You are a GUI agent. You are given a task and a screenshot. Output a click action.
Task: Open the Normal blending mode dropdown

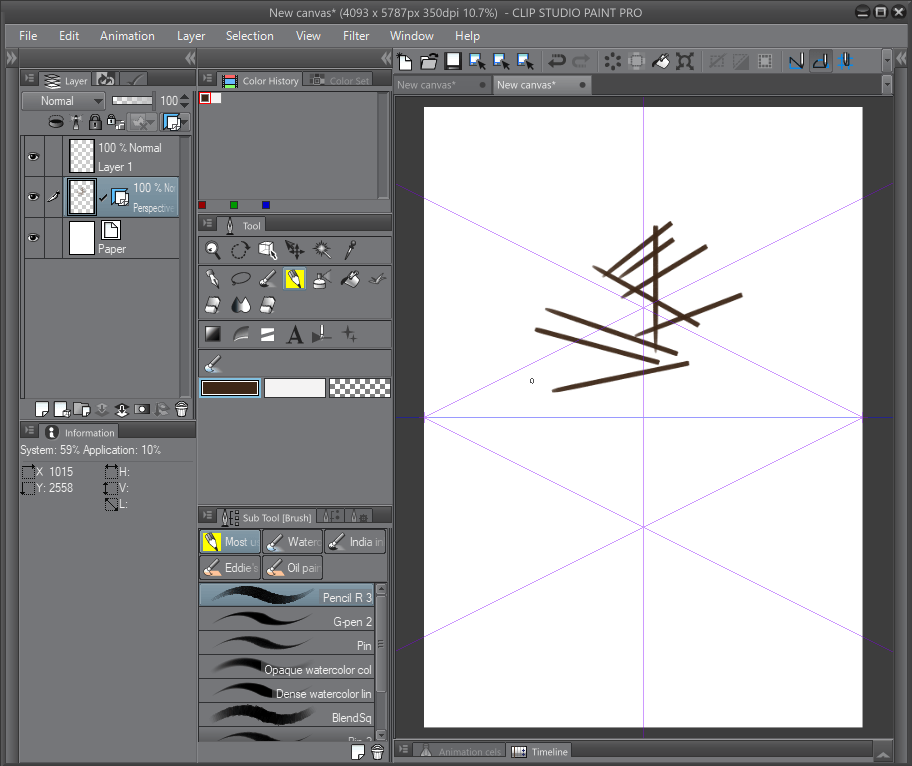point(64,101)
